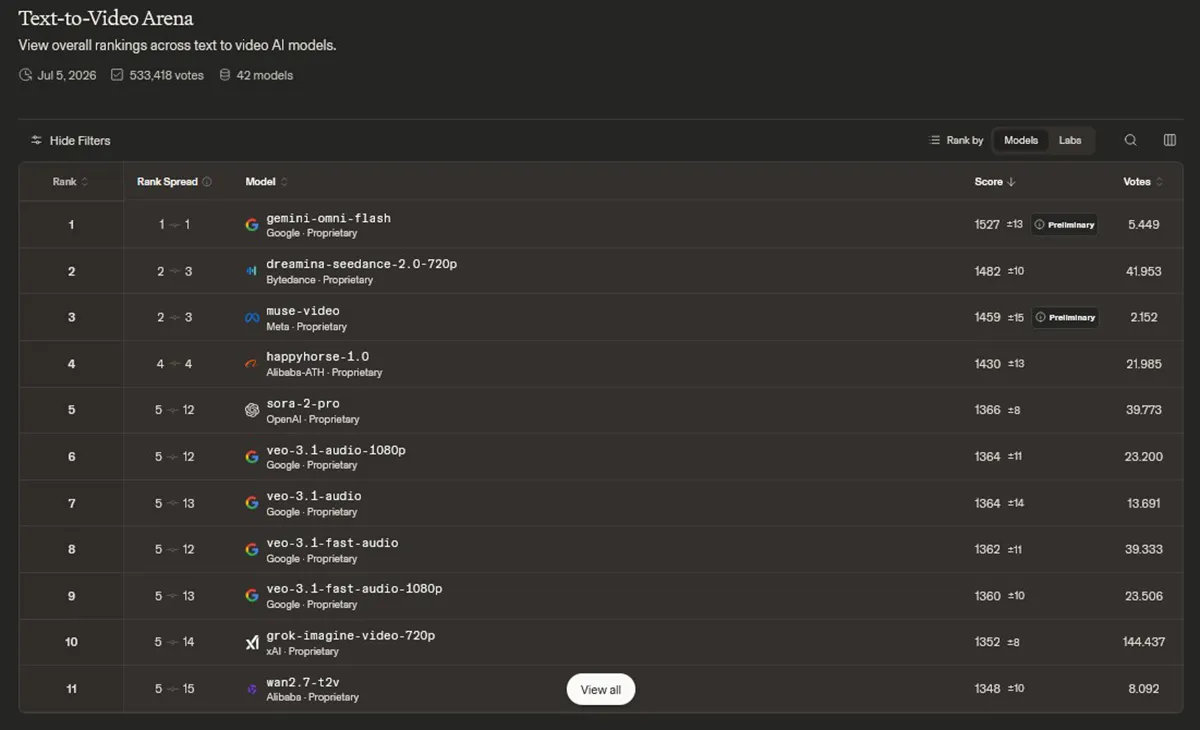Click the database icon next to 42 models
This screenshot has width=1200, height=730.
click(x=225, y=75)
